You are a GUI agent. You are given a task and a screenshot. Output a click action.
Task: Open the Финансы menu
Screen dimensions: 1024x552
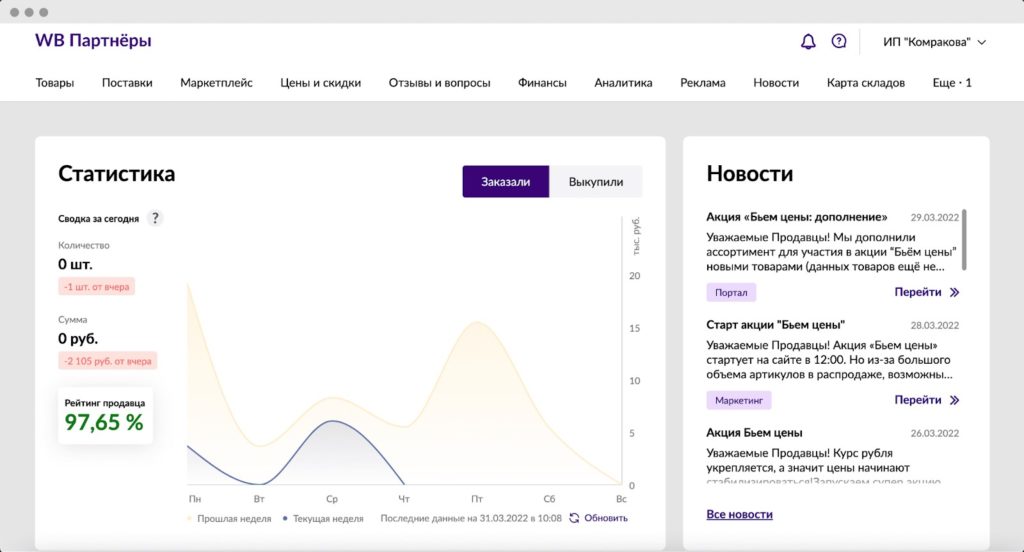coord(542,83)
